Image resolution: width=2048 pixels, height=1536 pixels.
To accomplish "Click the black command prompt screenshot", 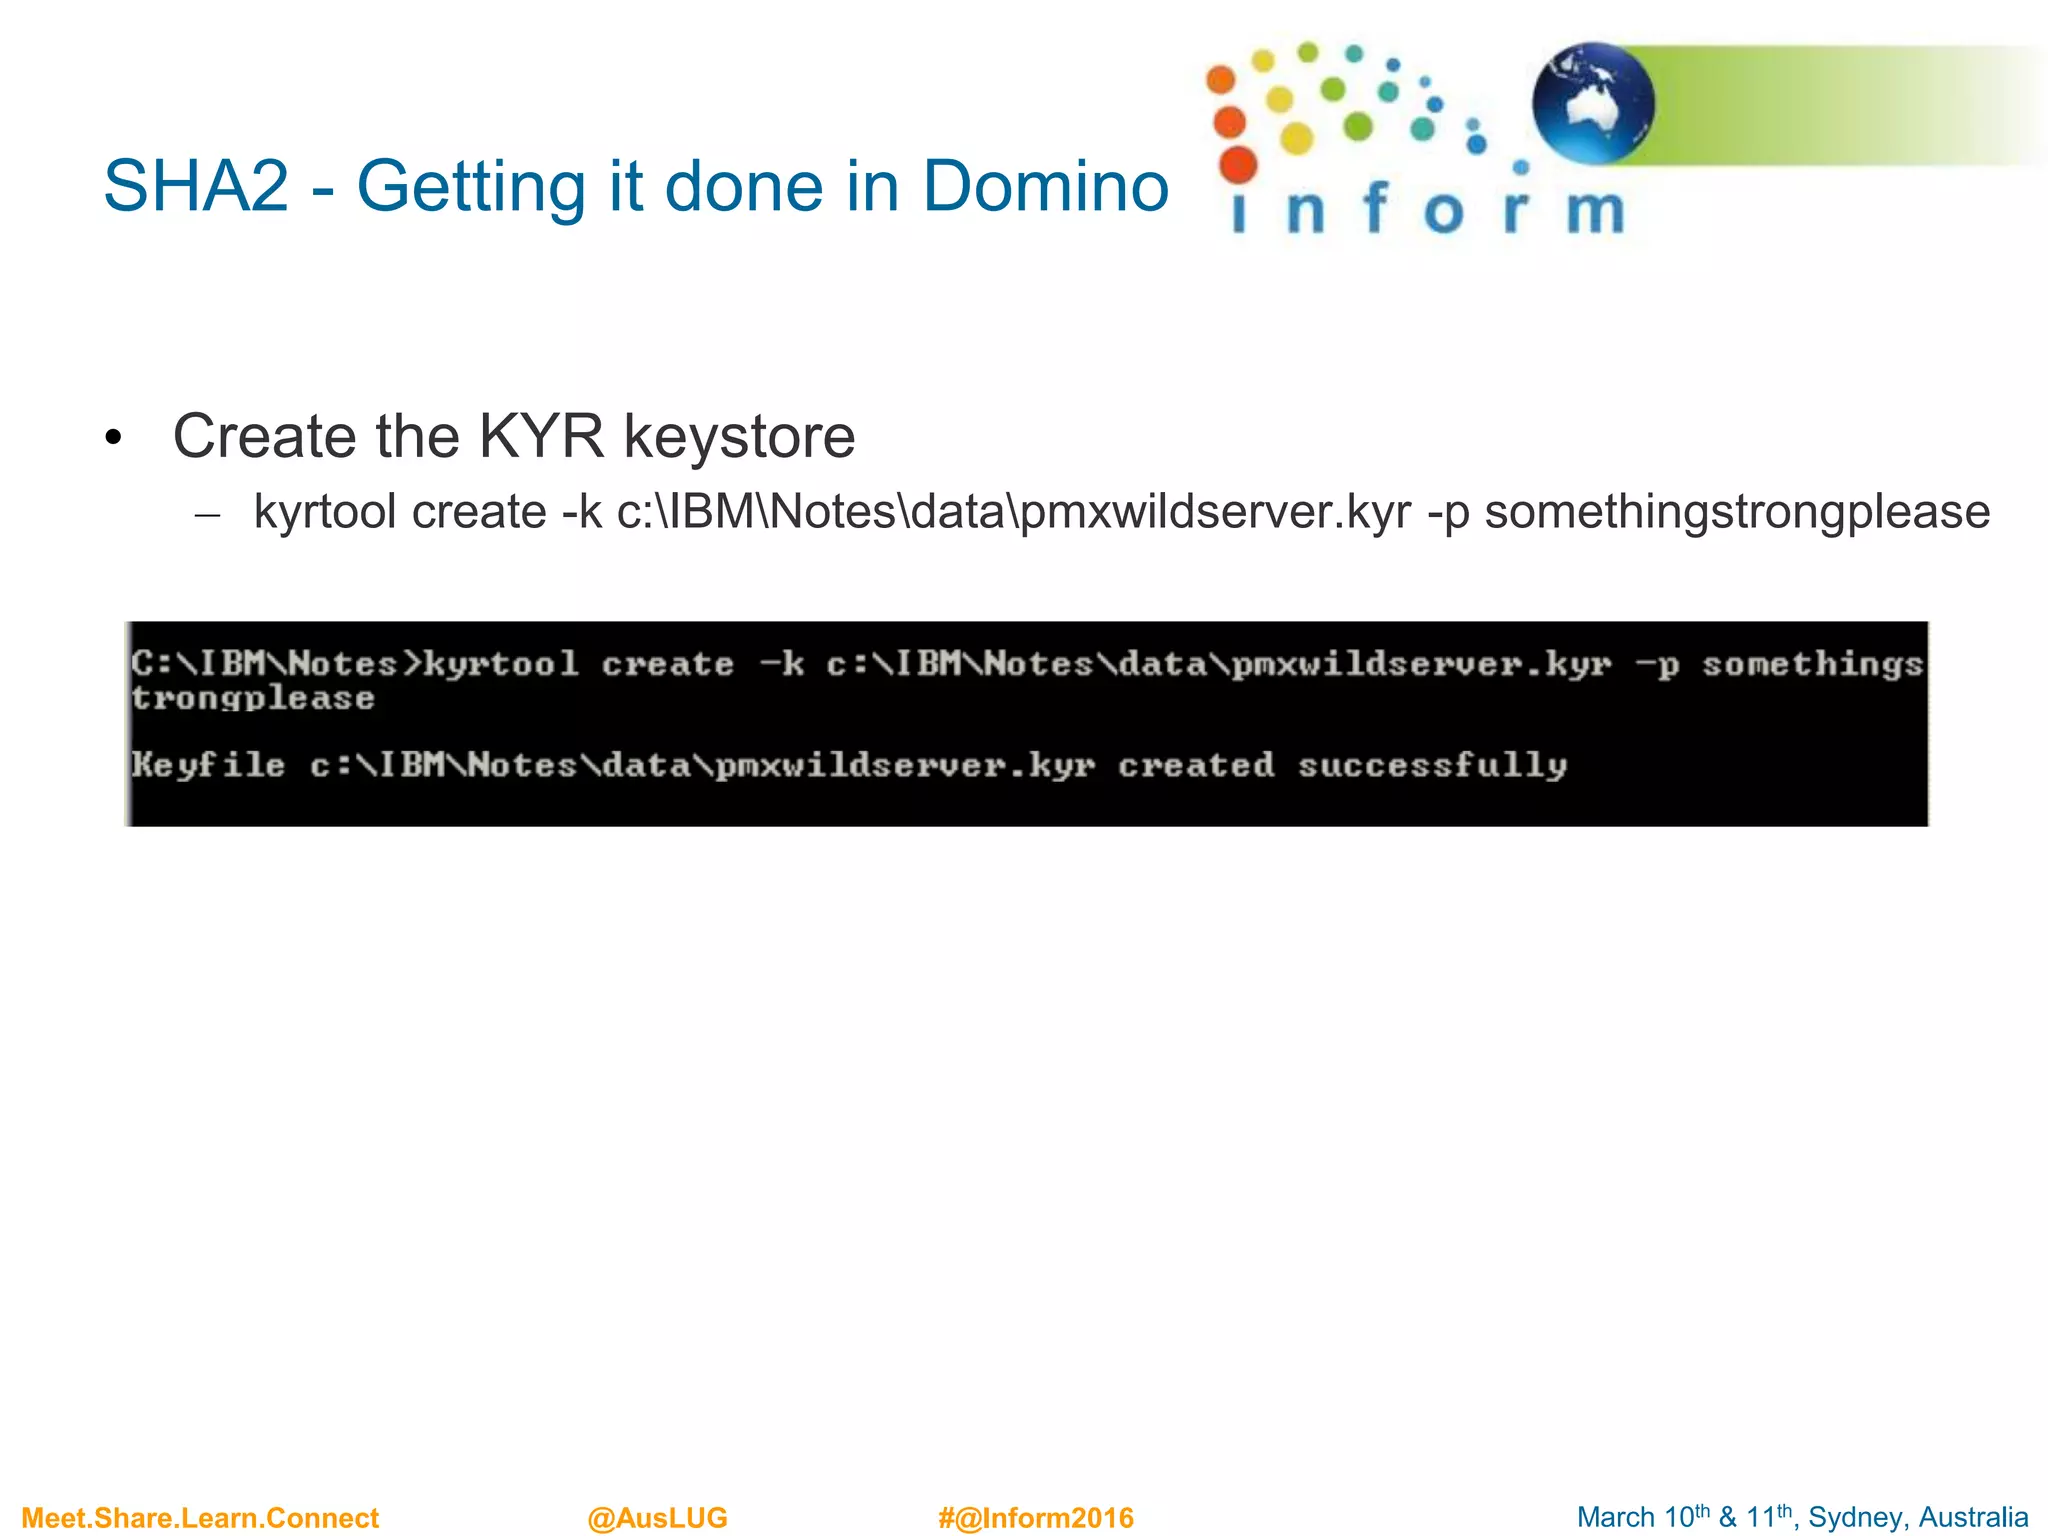I will [x=1026, y=724].
